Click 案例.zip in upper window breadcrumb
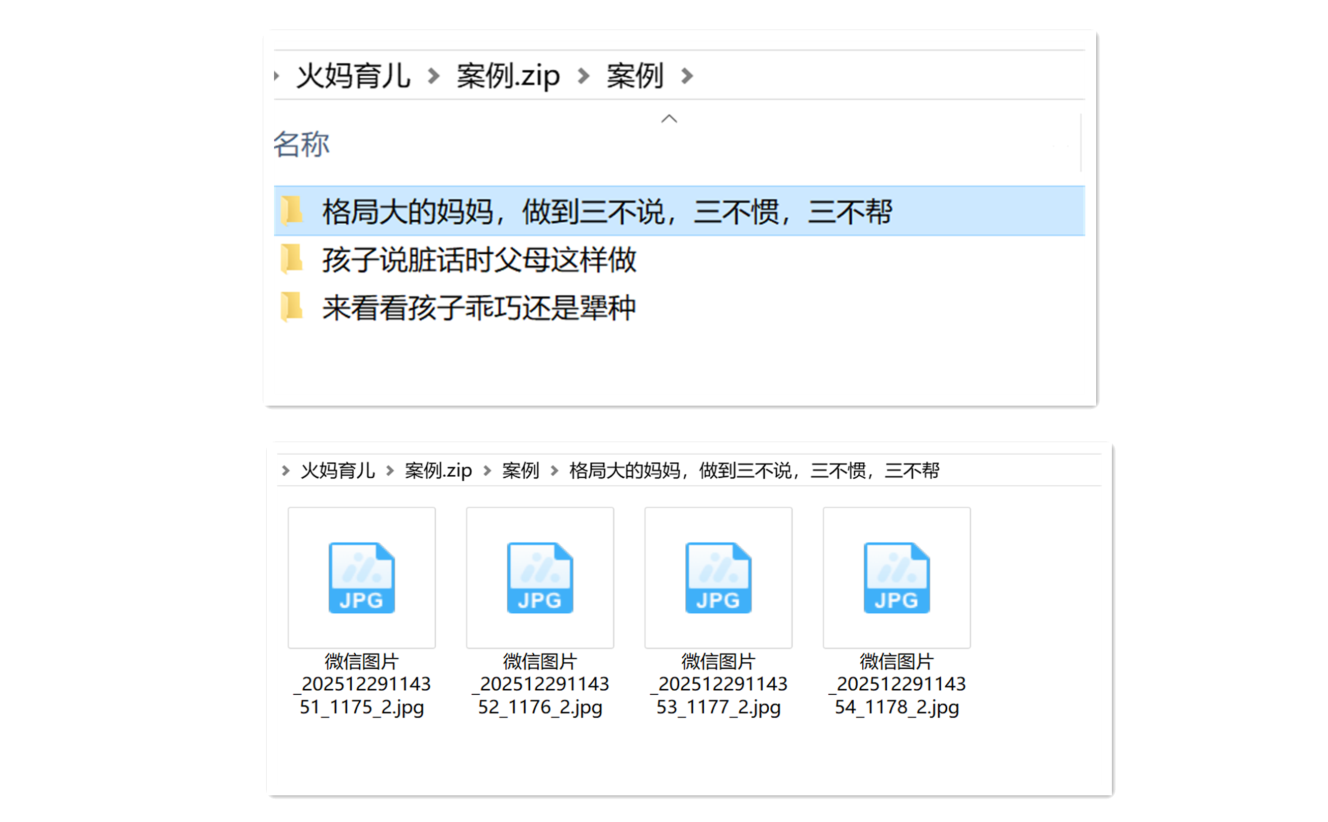This screenshot has width=1328, height=822. [x=508, y=76]
